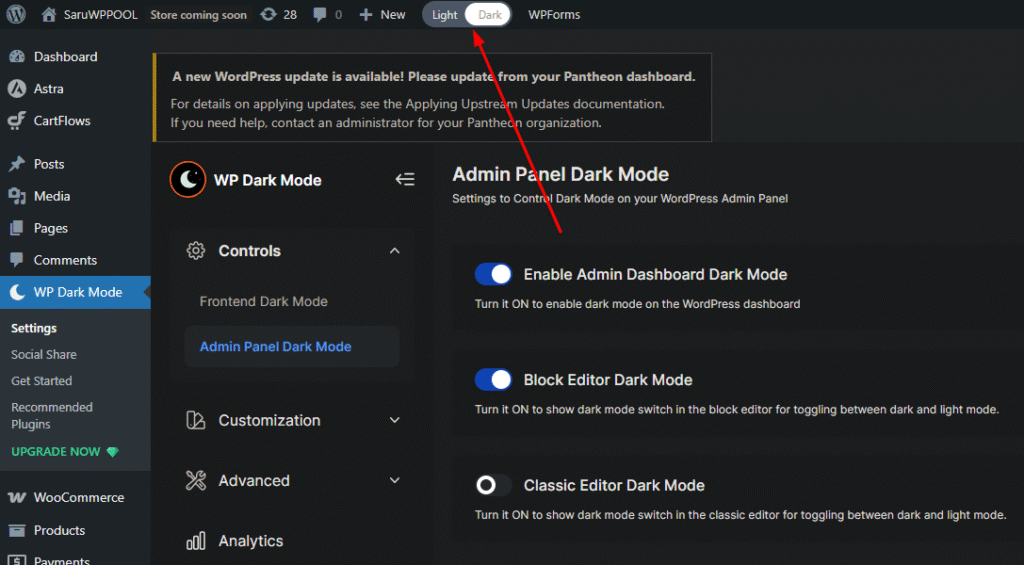The image size is (1024, 565).
Task: Open the WooCommerce menu label
Action: [x=79, y=498]
